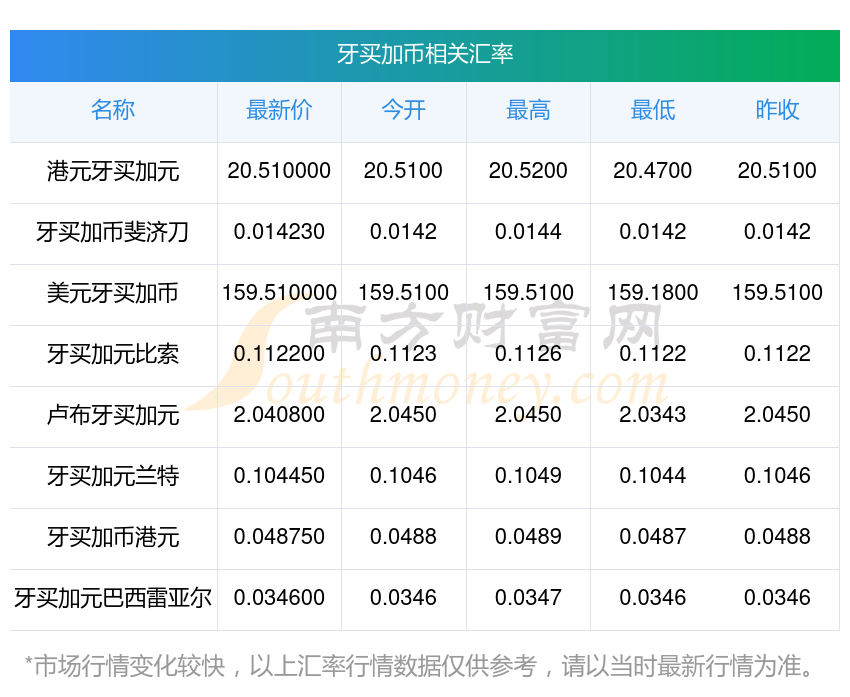Click the market disclaimer note below table
This screenshot has height=697, width=850.
pyautogui.click(x=425, y=665)
